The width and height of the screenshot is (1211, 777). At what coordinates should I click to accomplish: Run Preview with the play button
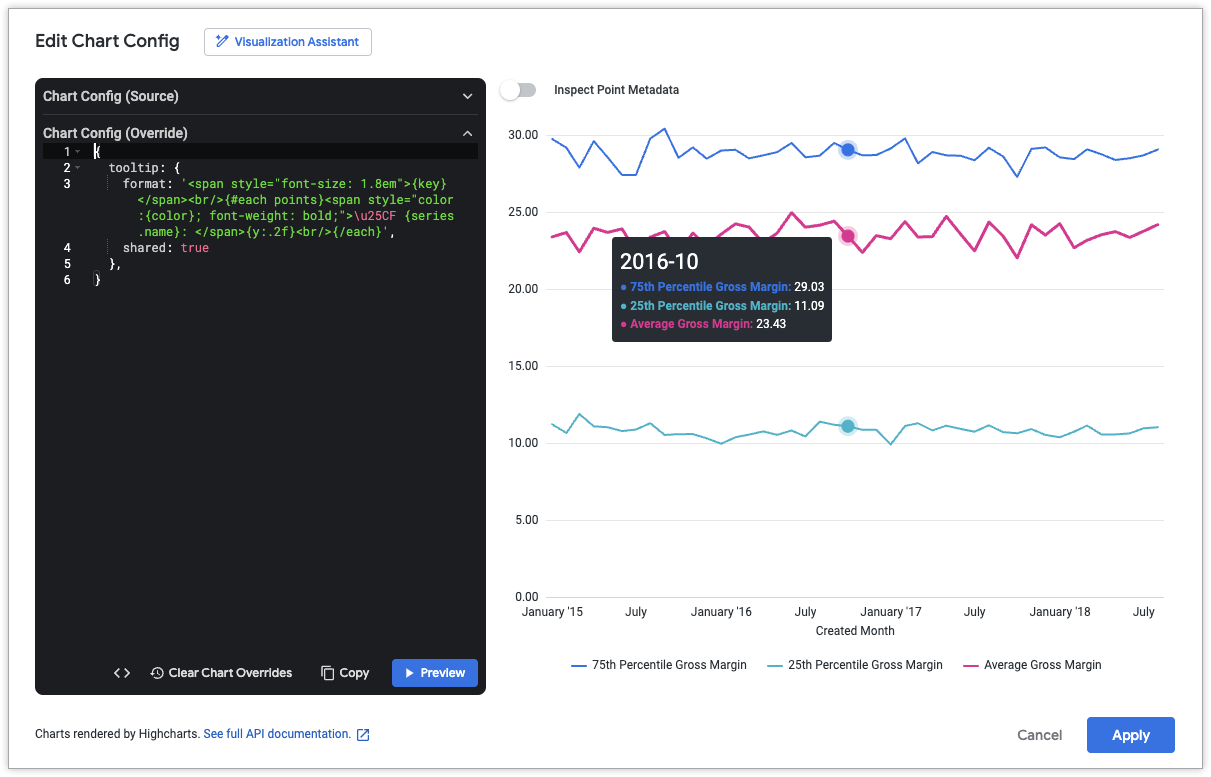pyautogui.click(x=434, y=673)
